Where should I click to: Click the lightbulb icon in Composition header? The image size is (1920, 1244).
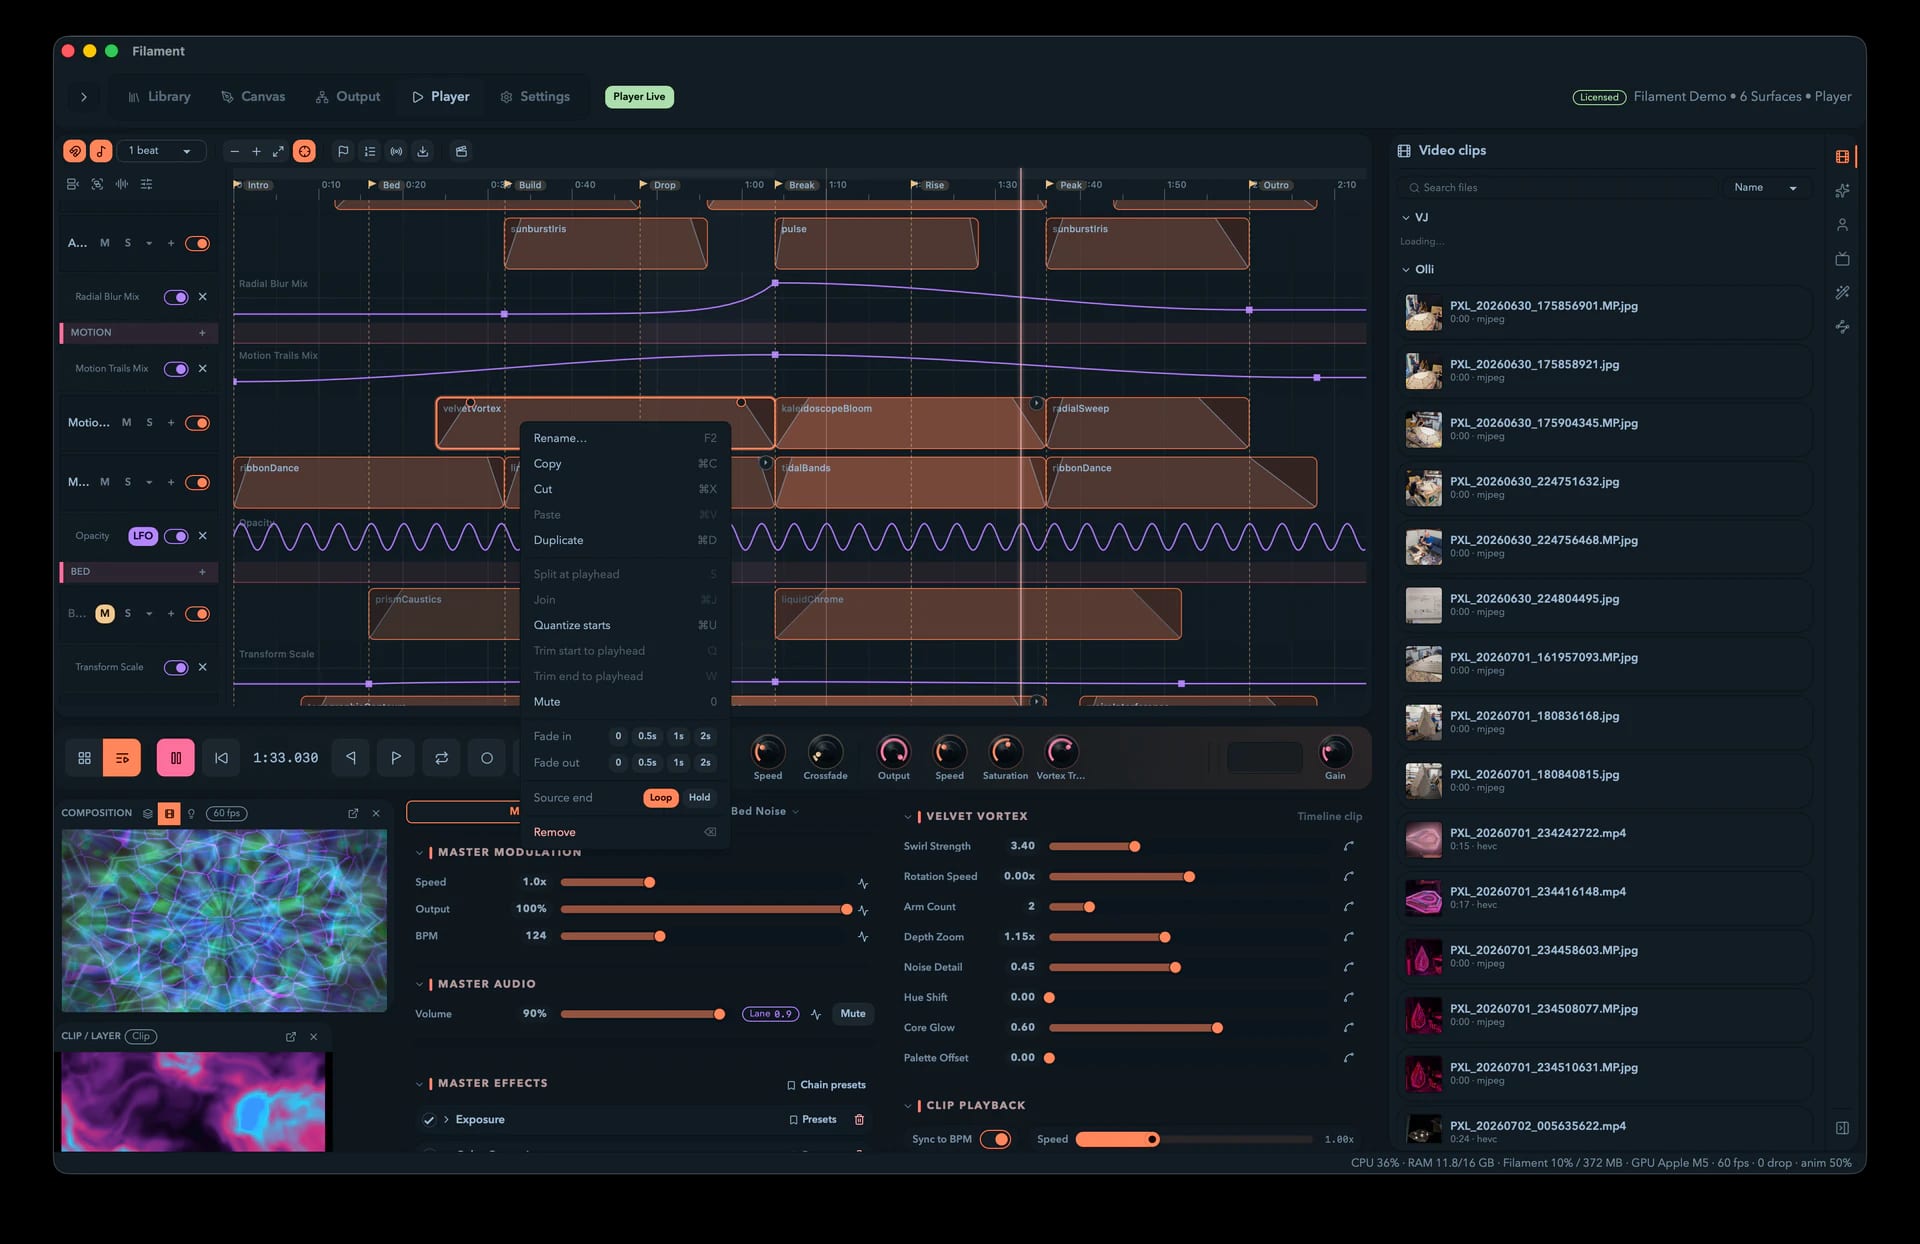(x=191, y=814)
